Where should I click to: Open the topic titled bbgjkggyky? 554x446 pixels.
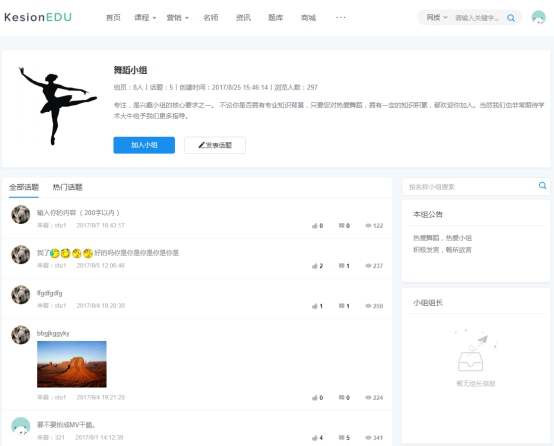point(53,333)
